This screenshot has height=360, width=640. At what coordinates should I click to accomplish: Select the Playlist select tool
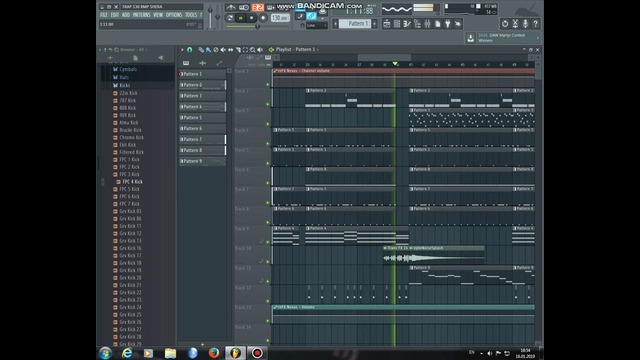(x=245, y=49)
